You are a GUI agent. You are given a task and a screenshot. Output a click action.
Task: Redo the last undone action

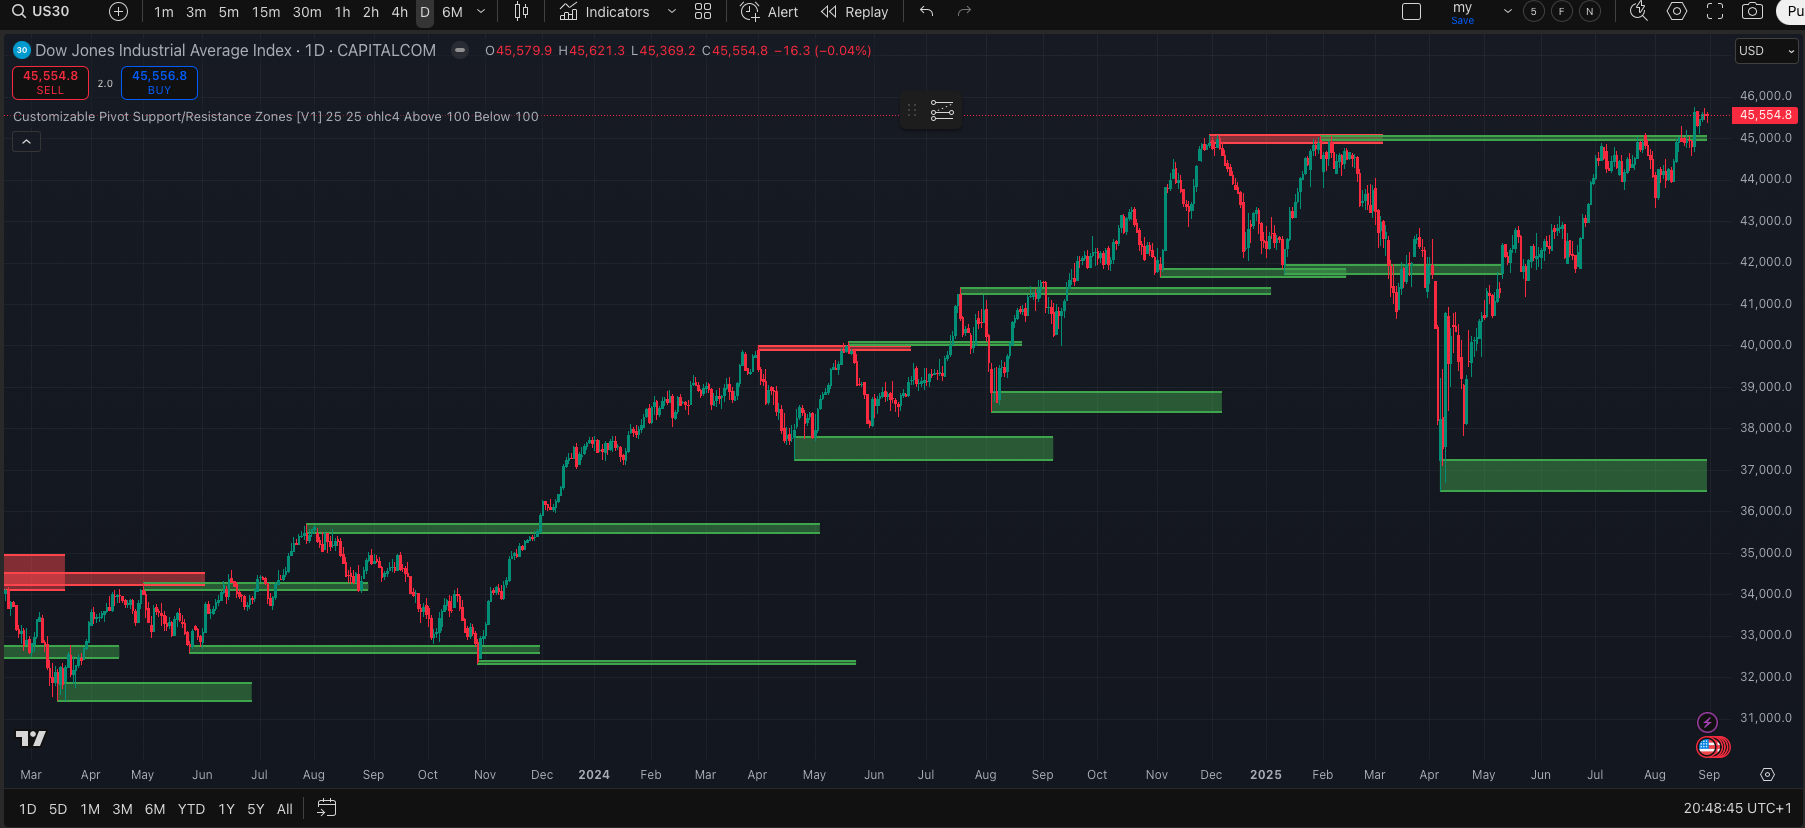click(964, 12)
